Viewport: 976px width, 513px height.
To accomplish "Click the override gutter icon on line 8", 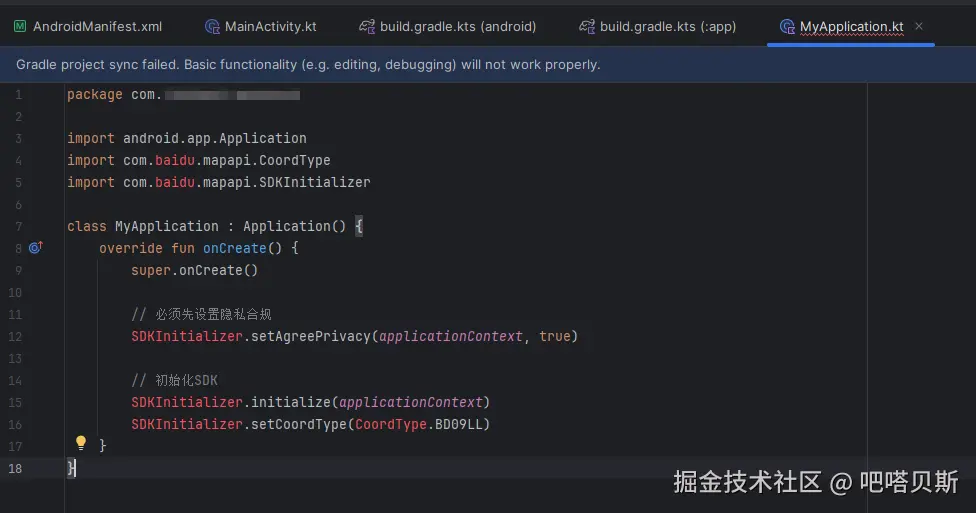I will (35, 247).
